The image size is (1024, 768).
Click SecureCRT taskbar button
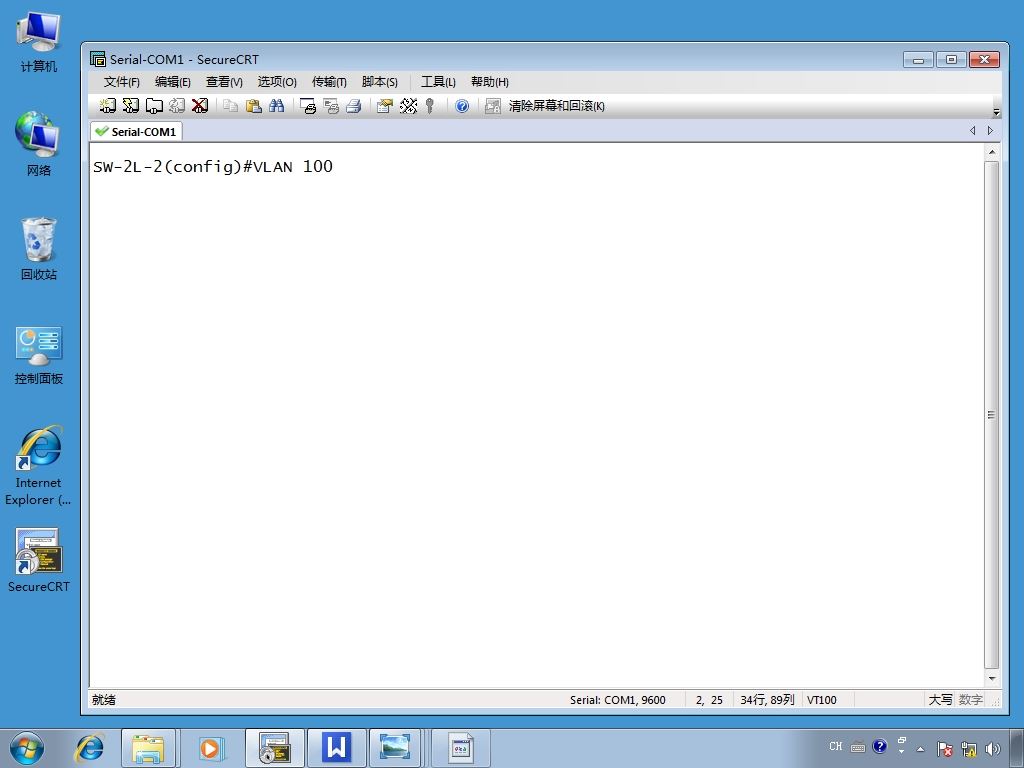(274, 748)
